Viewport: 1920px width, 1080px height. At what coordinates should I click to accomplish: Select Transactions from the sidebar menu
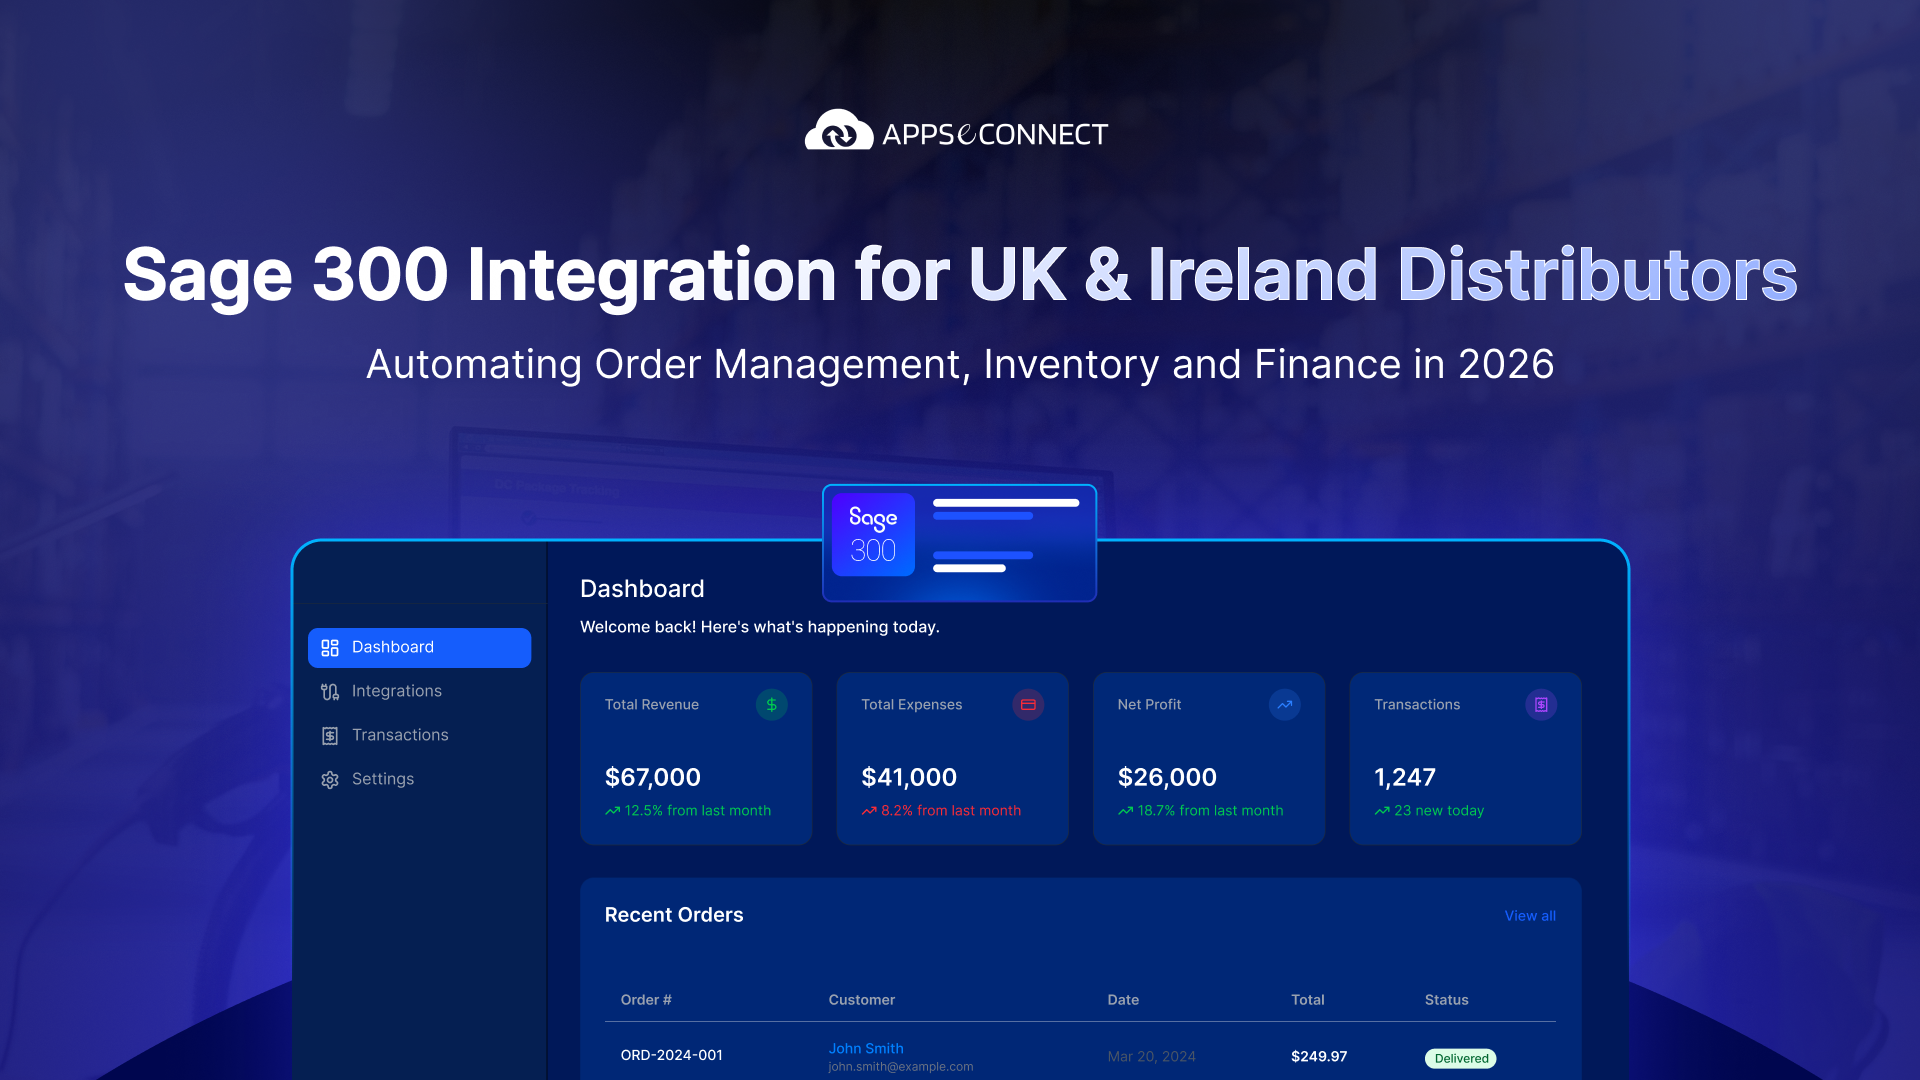(x=399, y=735)
